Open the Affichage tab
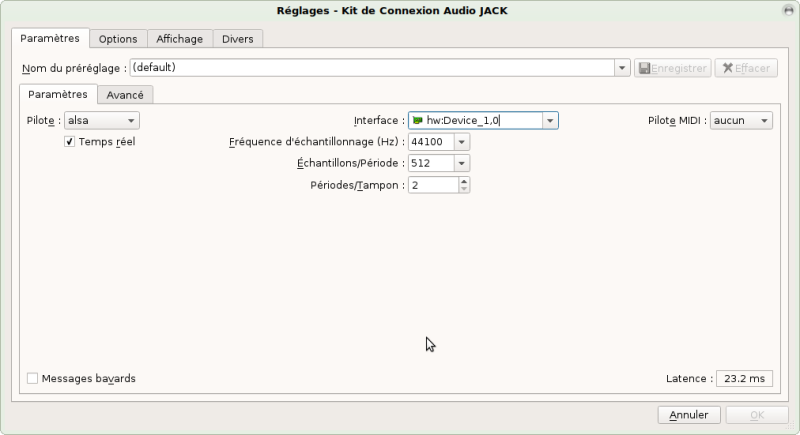This screenshot has height=435, width=800. (179, 39)
